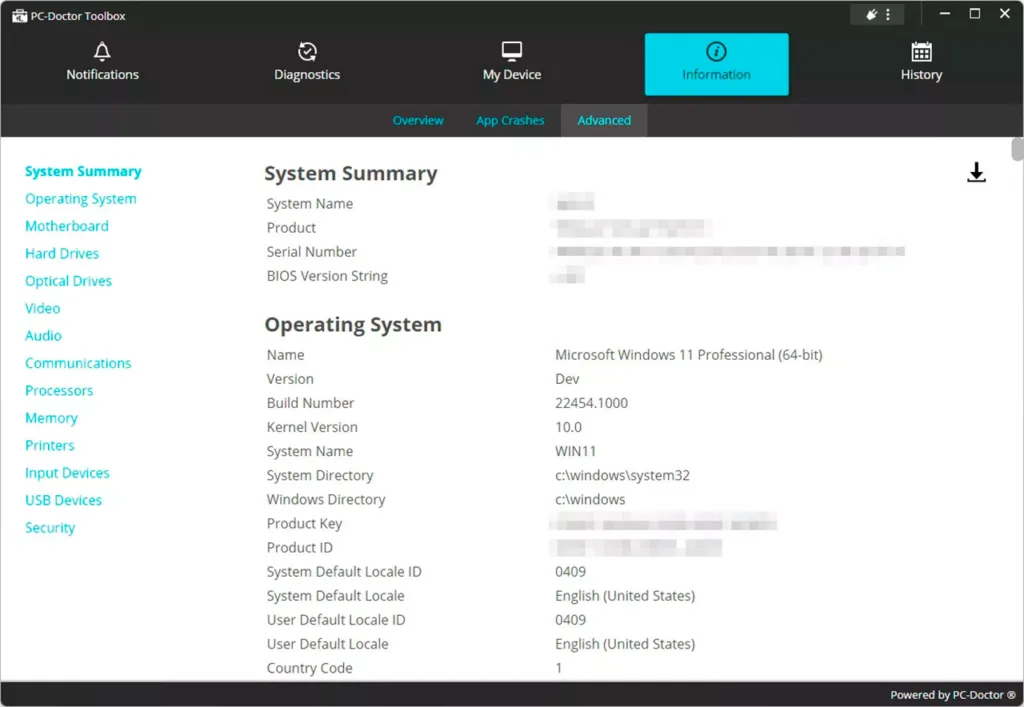Select the OS name 'Microsoft Windows 11 Professional (64-bit)'
This screenshot has width=1024, height=707.
688,355
